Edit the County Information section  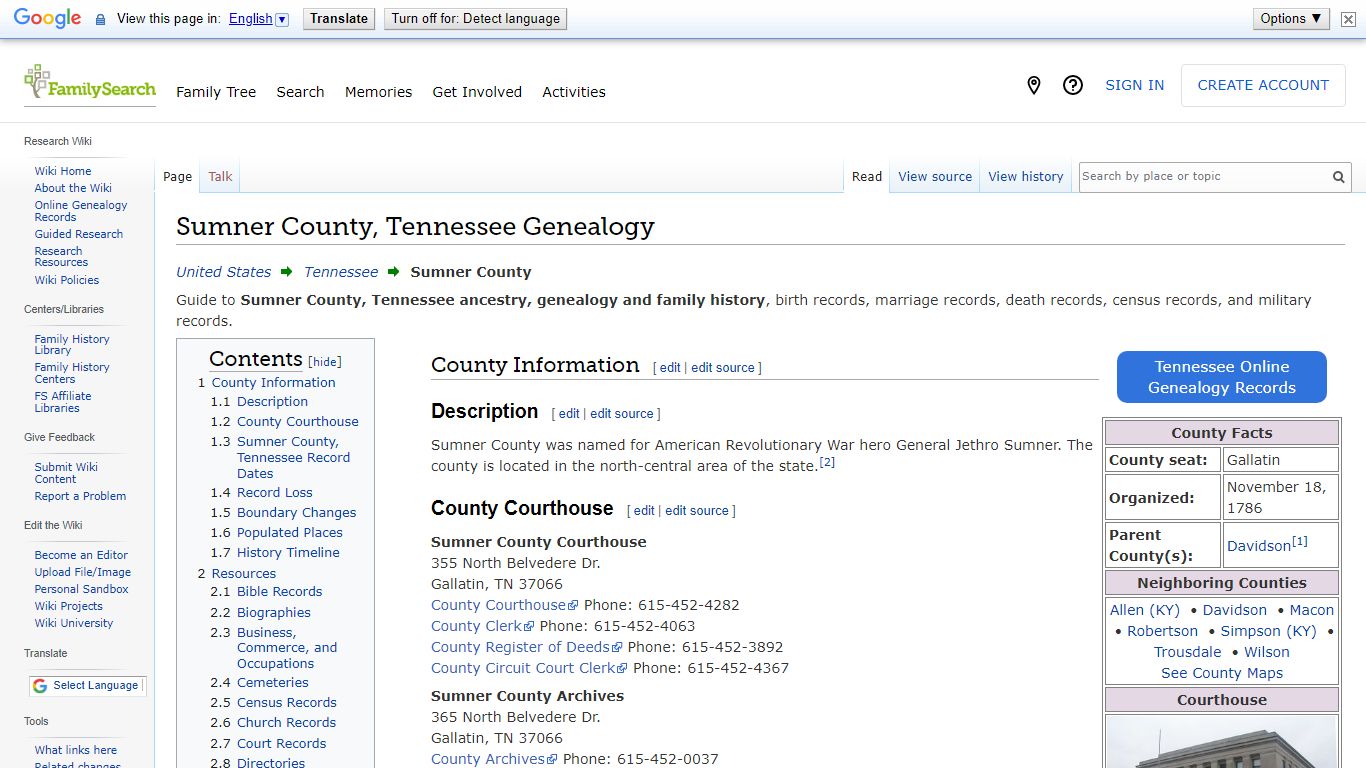coord(670,368)
